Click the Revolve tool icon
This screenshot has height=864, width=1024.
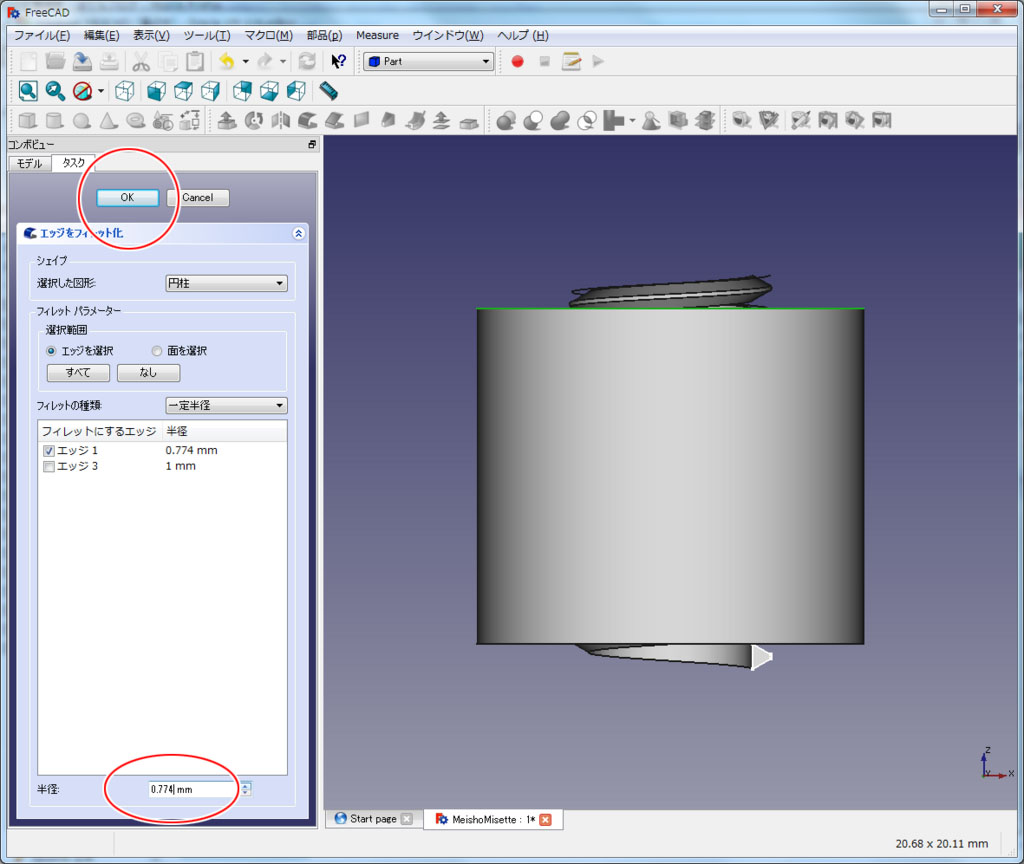(254, 120)
